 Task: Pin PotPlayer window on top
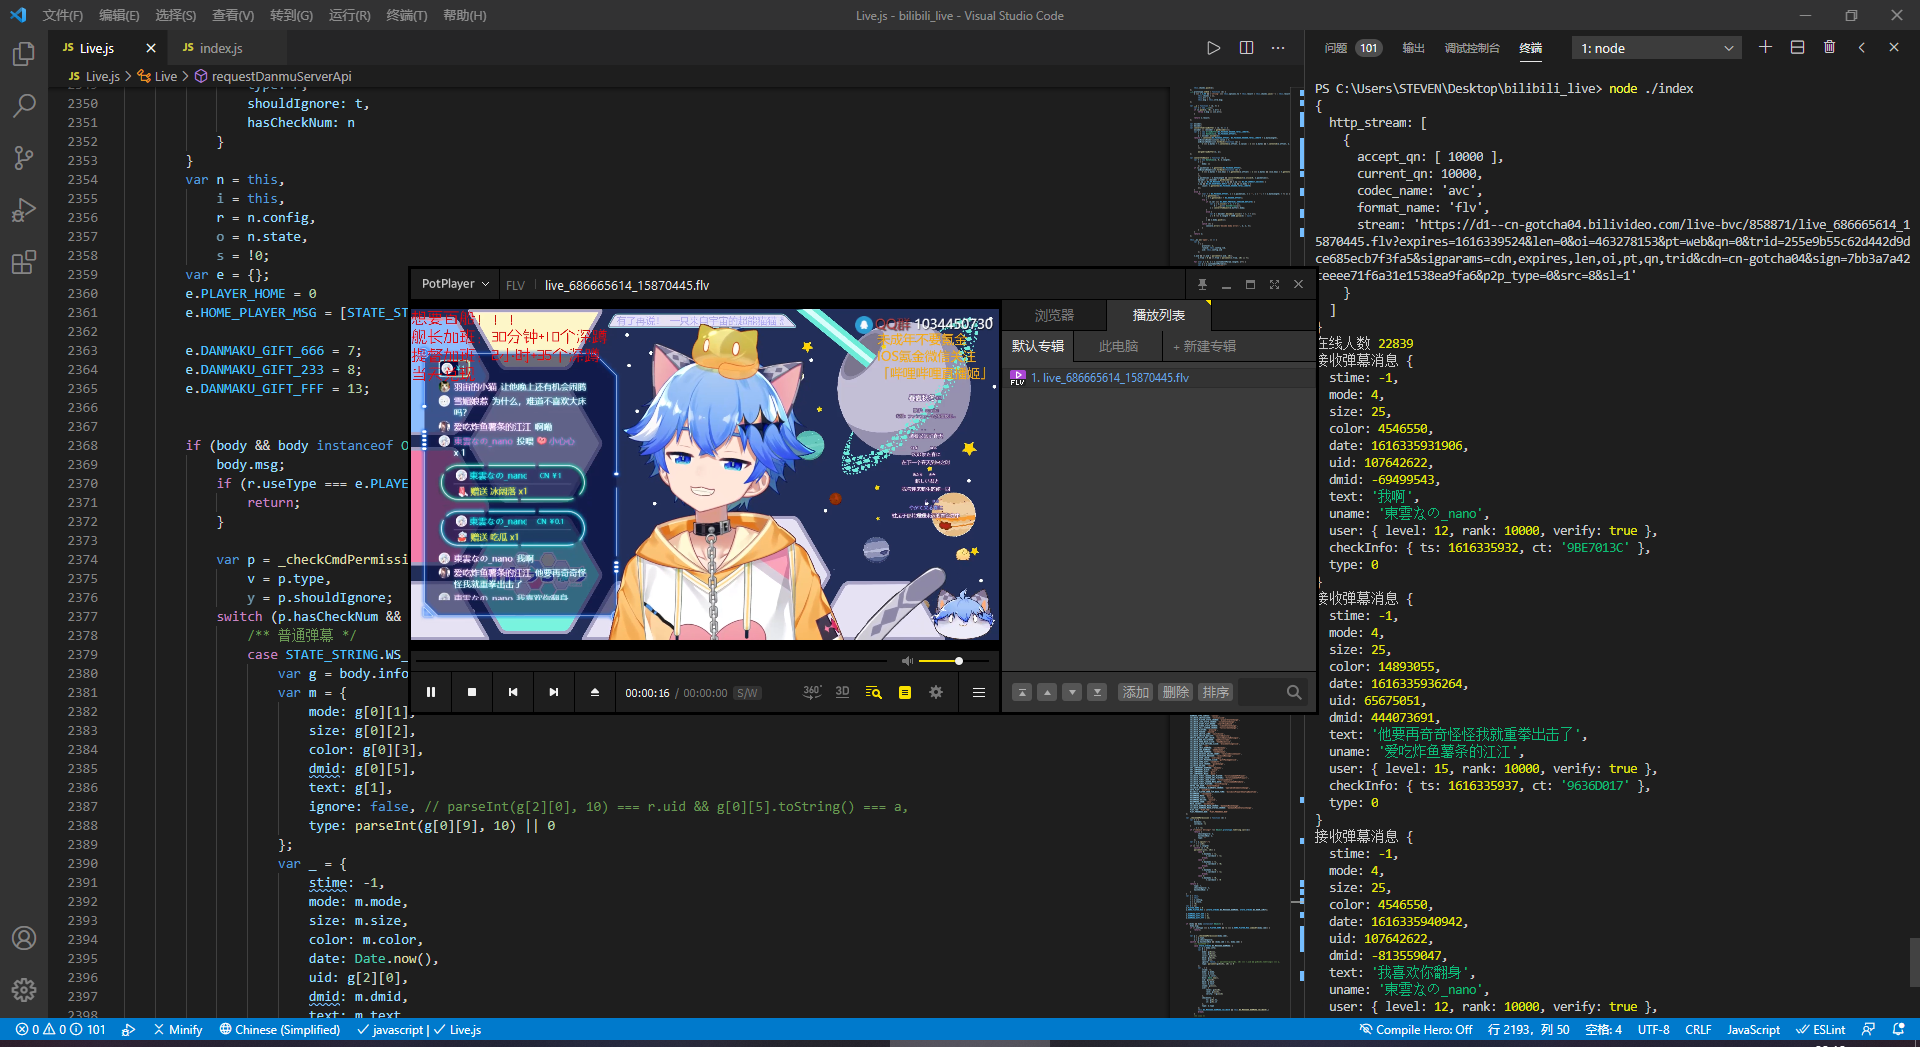(x=1202, y=285)
